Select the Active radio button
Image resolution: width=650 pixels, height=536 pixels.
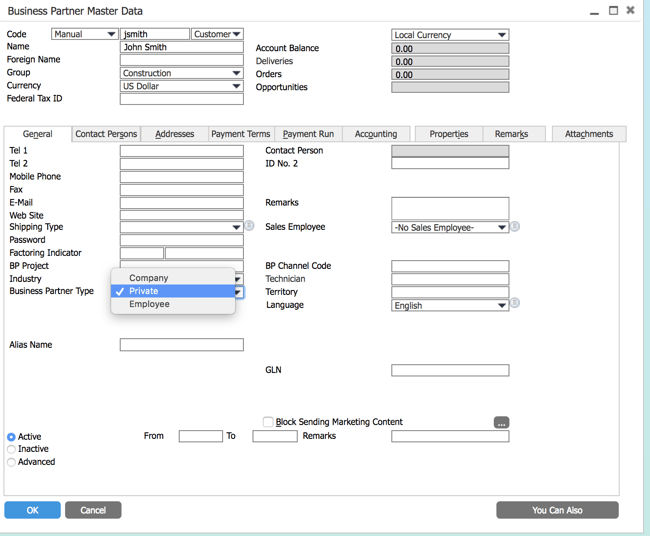point(11,437)
